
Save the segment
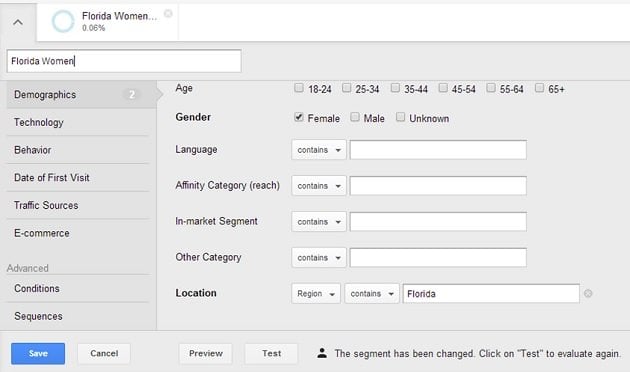click(38, 354)
